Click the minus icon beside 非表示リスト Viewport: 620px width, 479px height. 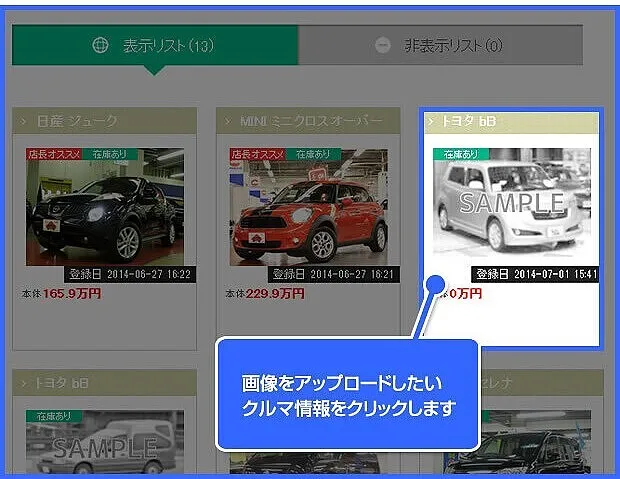tap(382, 45)
